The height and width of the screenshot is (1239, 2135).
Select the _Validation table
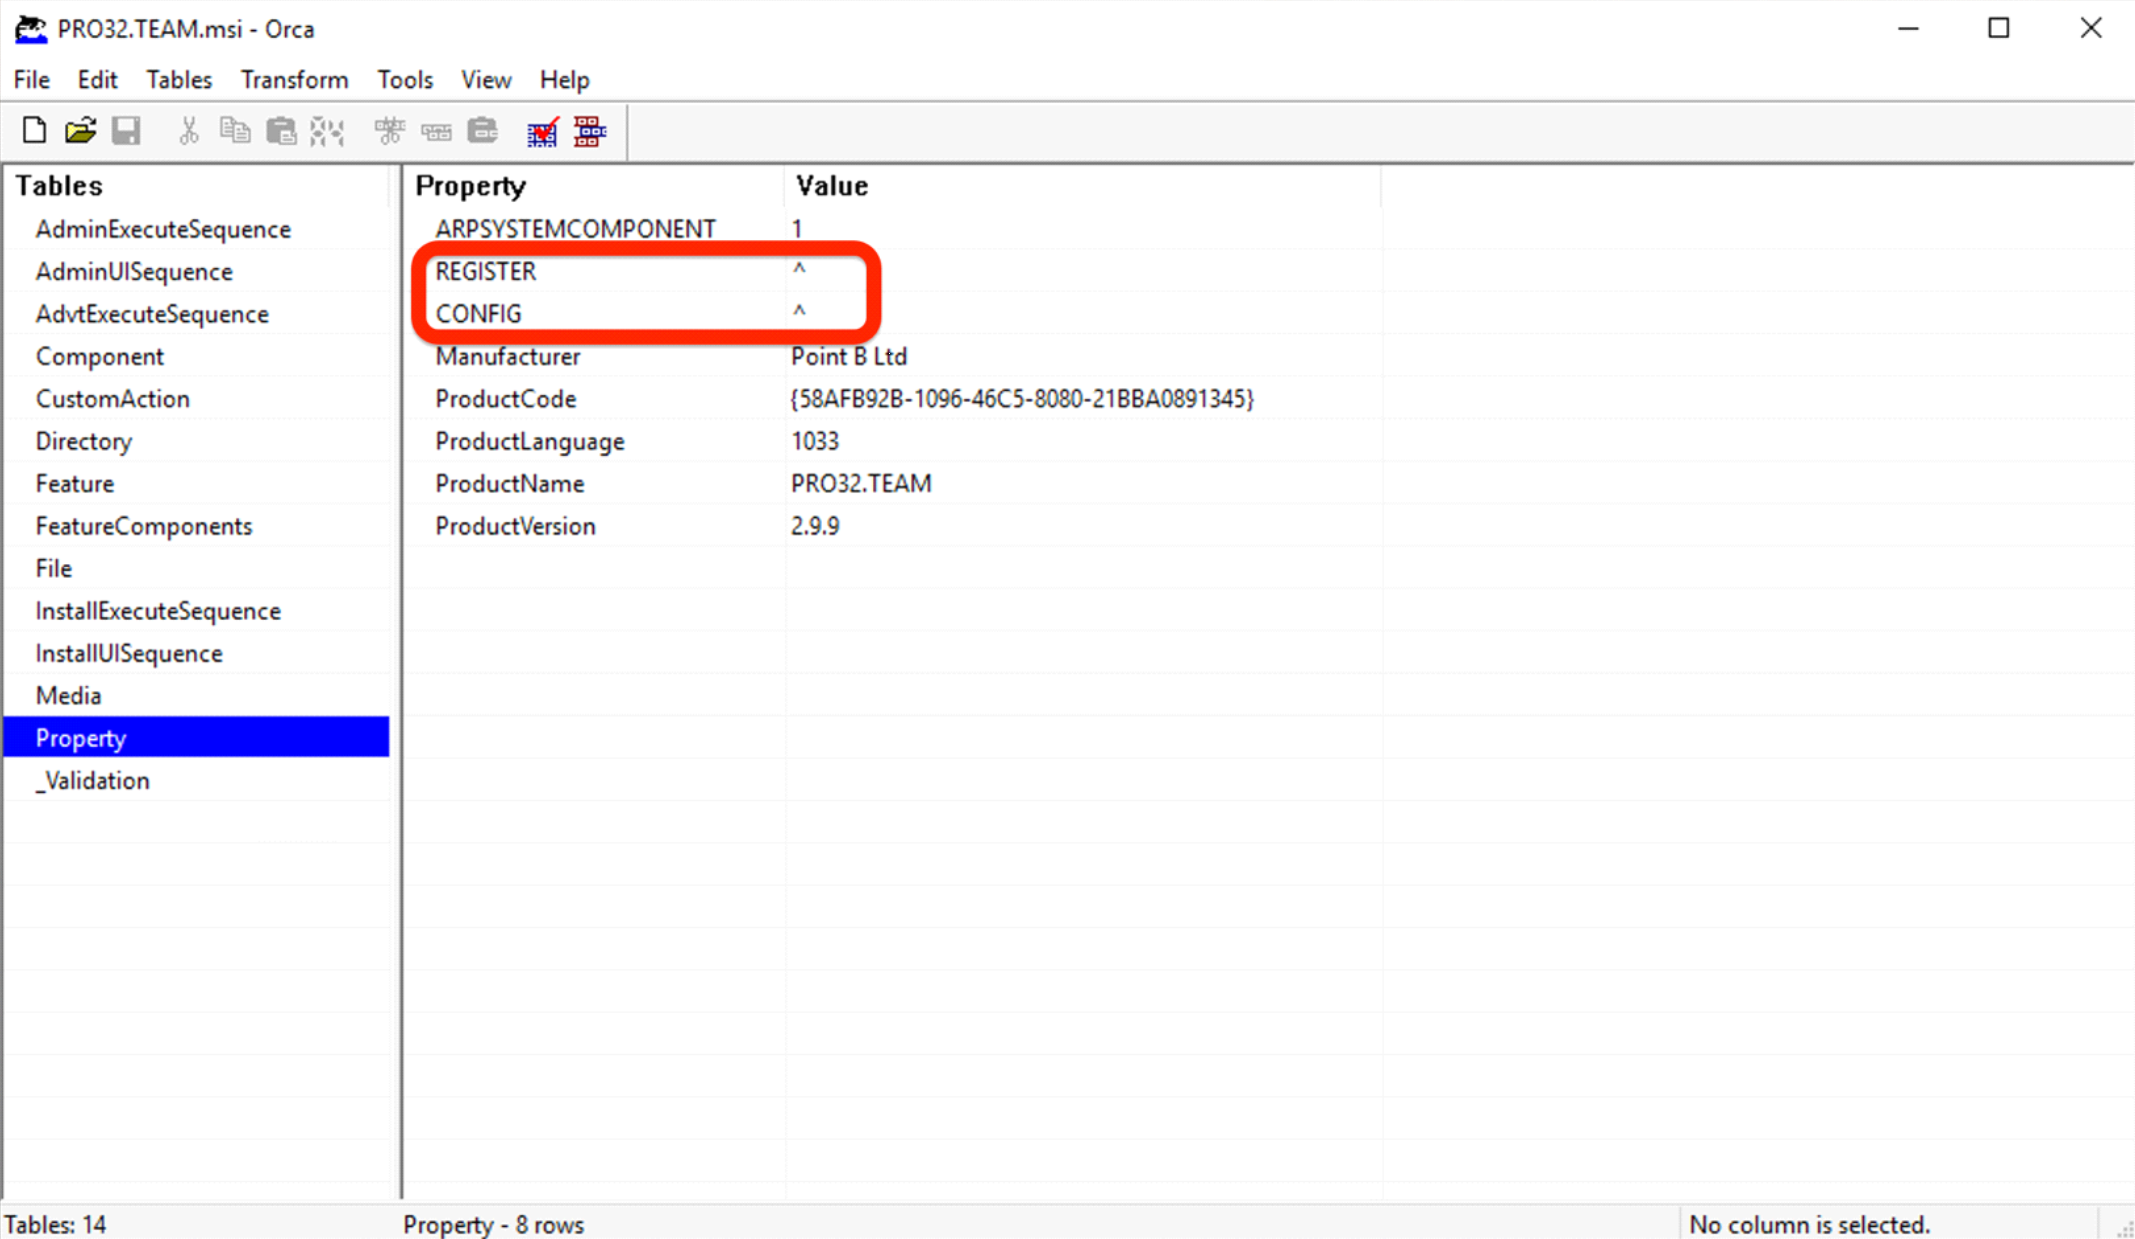click(92, 781)
